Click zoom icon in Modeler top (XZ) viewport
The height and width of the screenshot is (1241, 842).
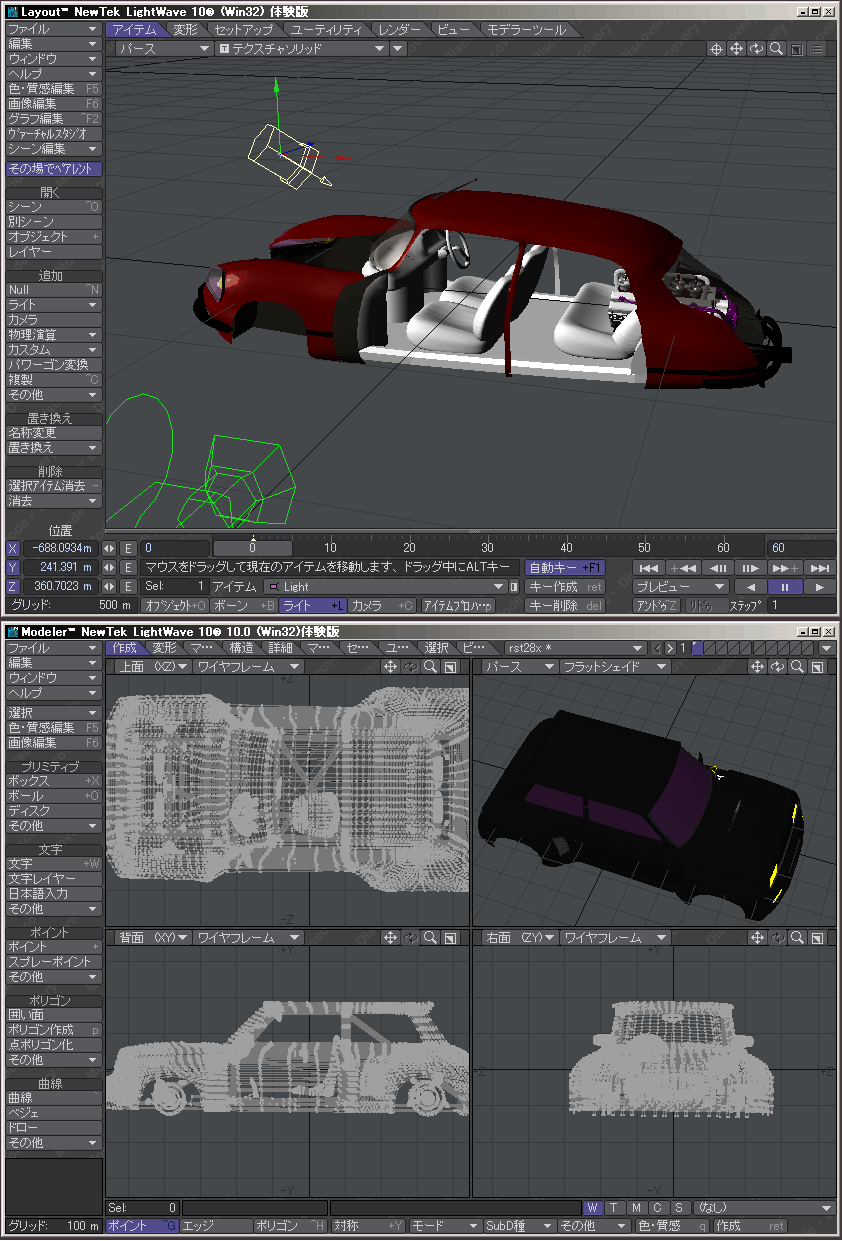(430, 667)
